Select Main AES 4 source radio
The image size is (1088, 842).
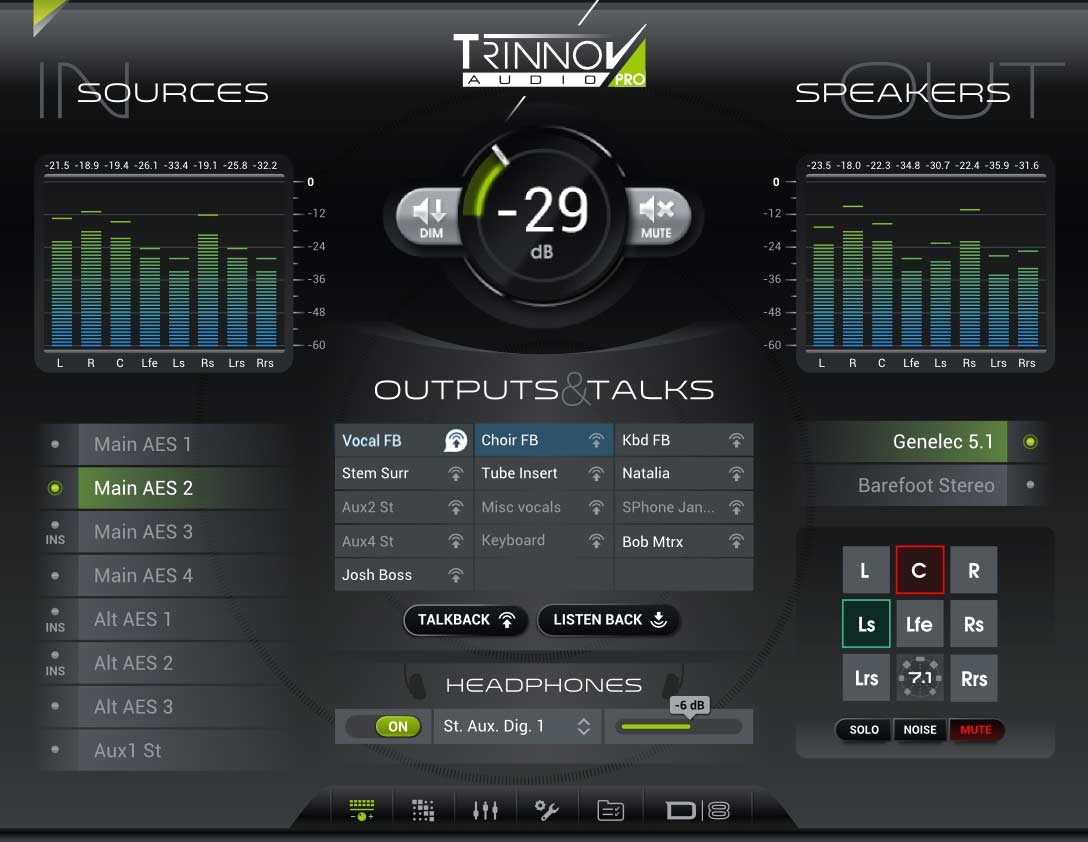(x=55, y=575)
